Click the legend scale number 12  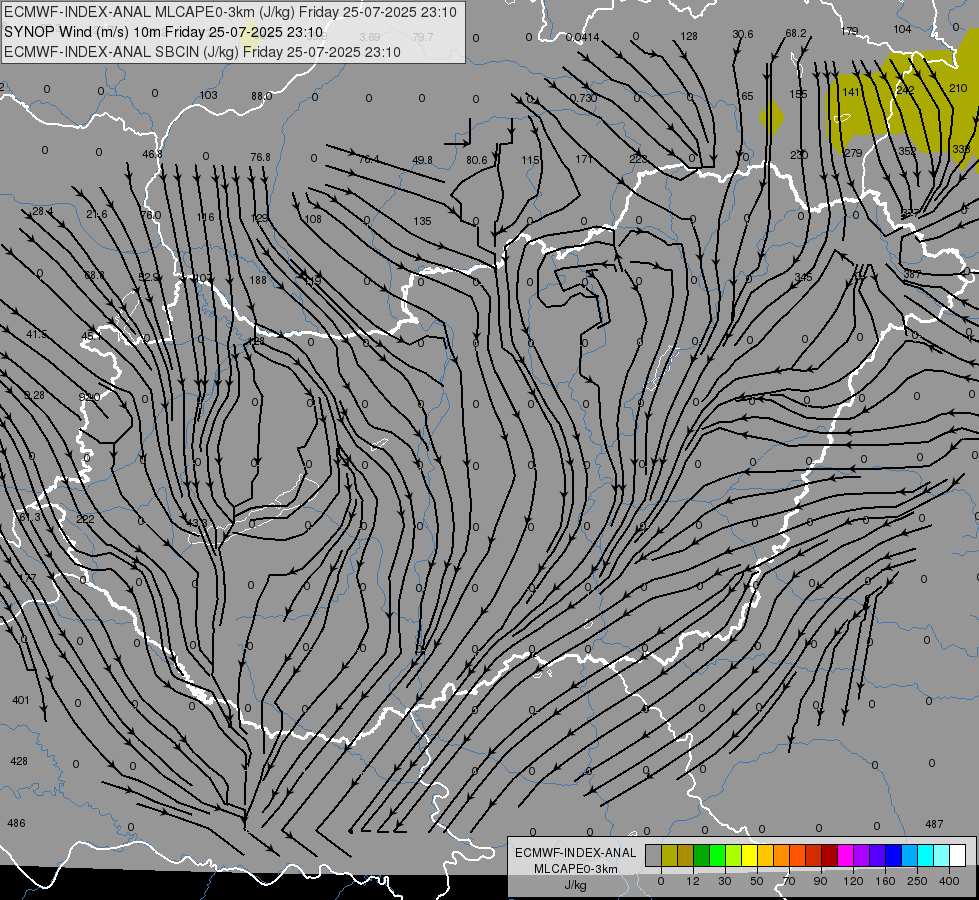[692, 881]
